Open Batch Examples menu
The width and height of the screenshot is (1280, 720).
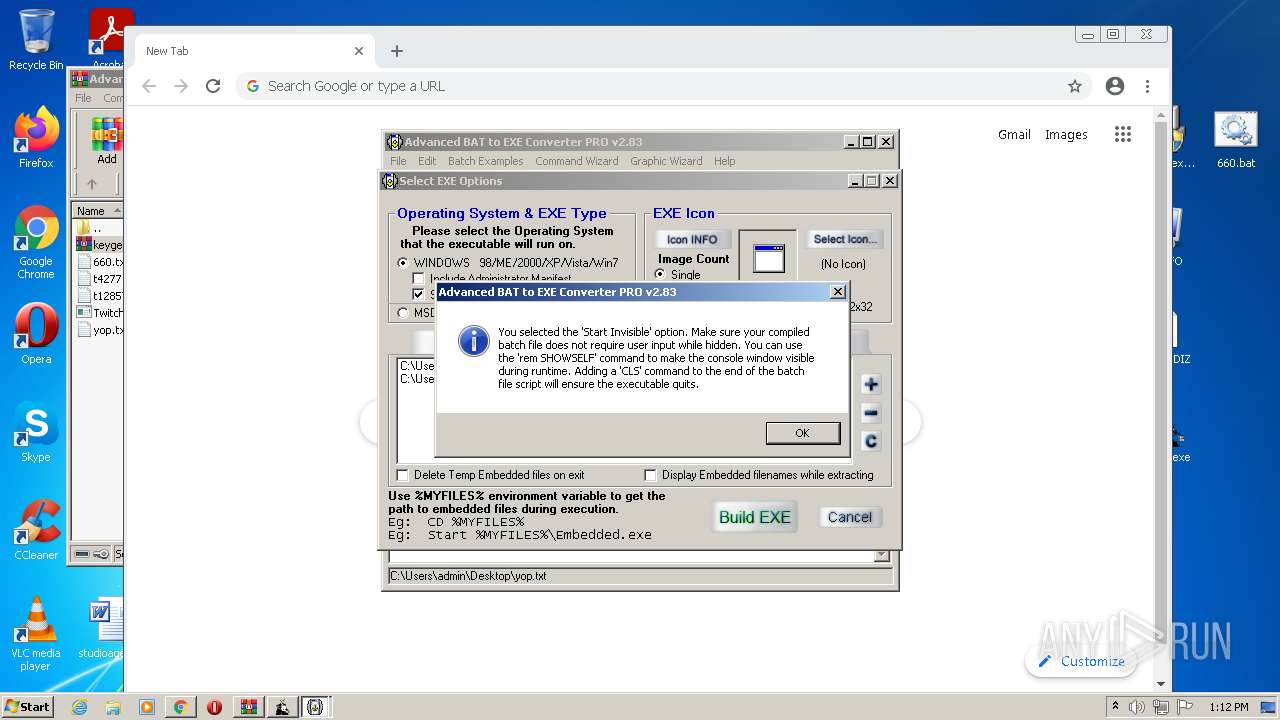coord(486,161)
